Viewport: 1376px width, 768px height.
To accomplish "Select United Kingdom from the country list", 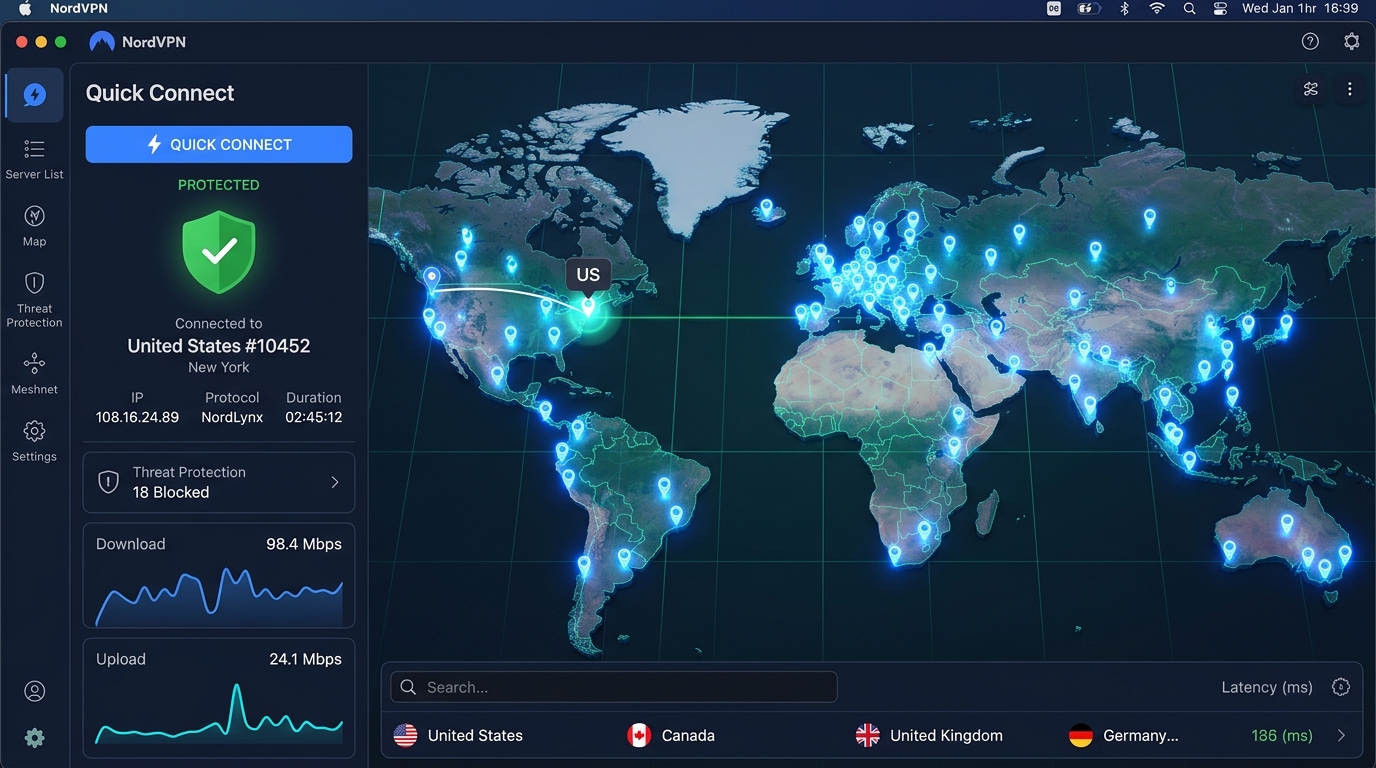I will pyautogui.click(x=929, y=736).
